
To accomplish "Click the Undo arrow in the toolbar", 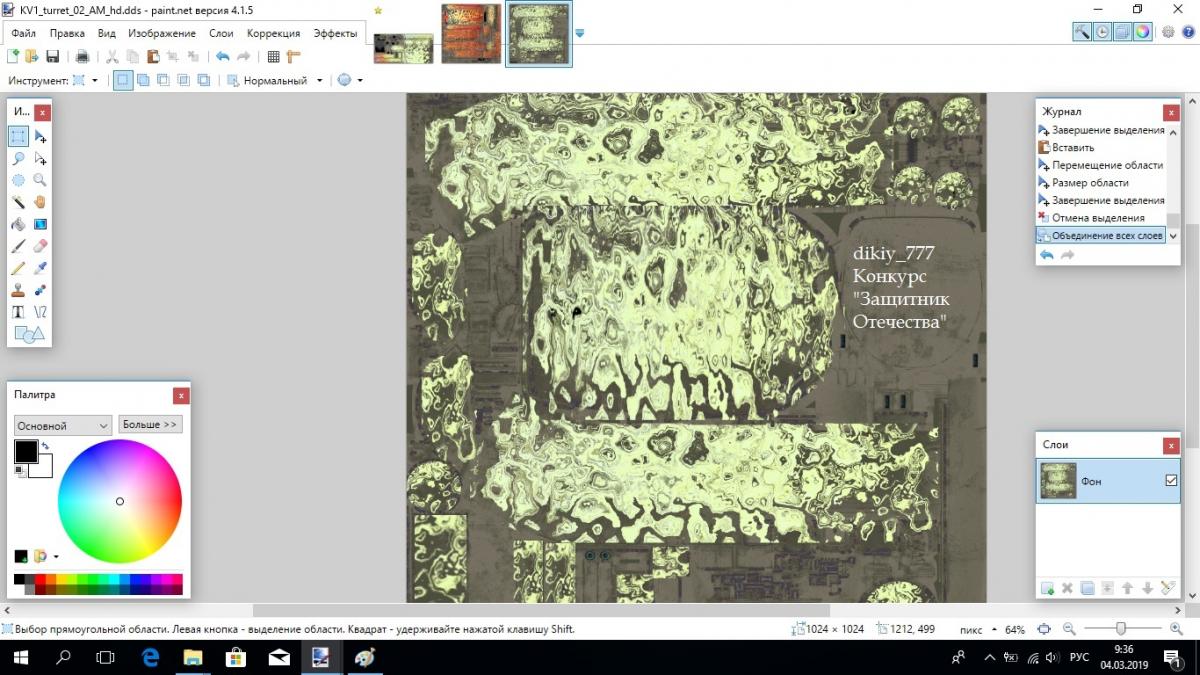I will coord(222,57).
